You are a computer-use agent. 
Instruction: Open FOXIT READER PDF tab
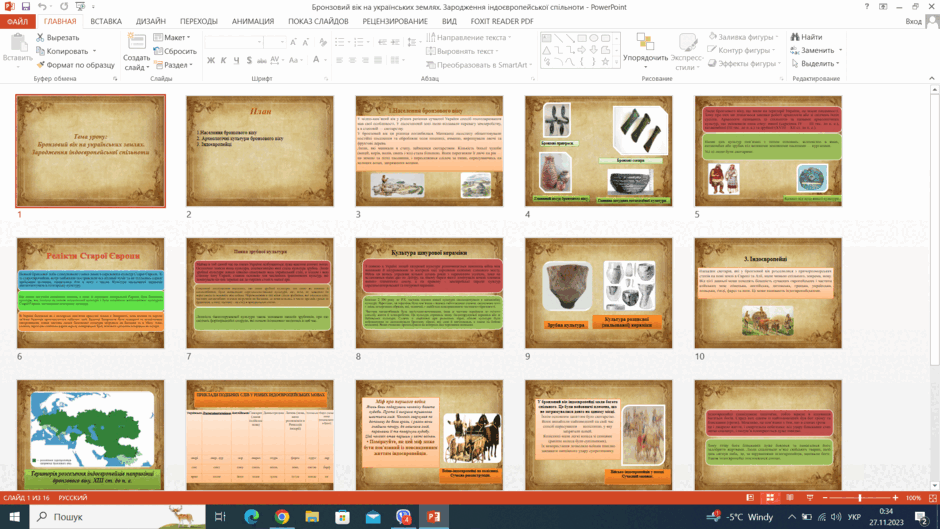coord(502,21)
